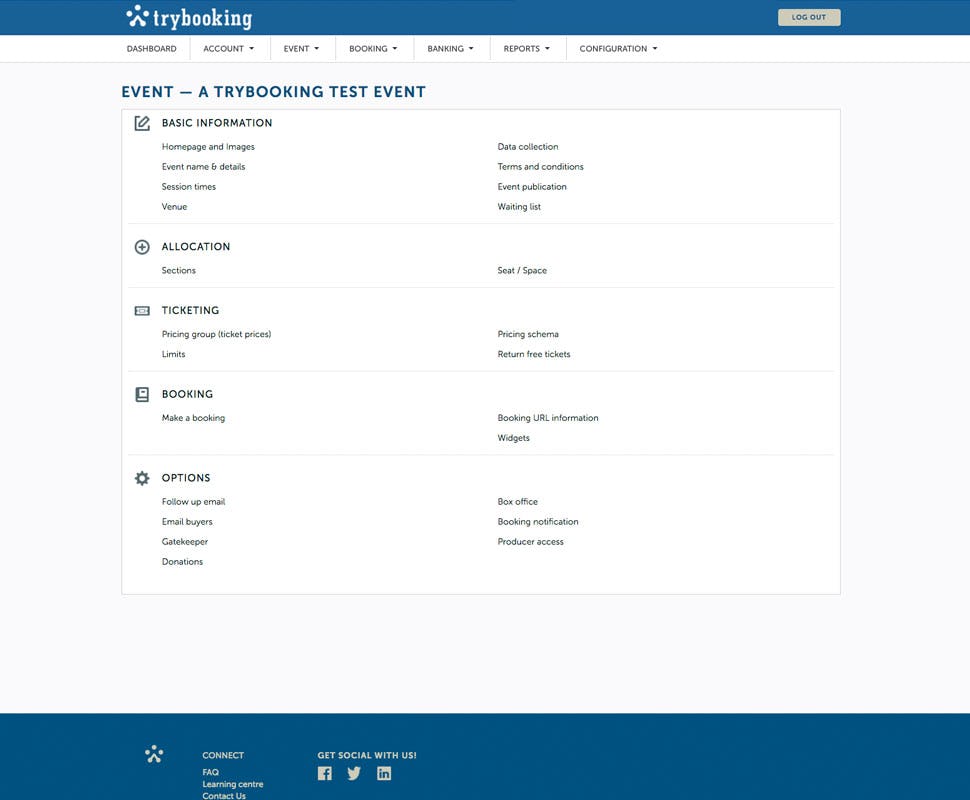Image resolution: width=970 pixels, height=800 pixels.
Task: Click the LinkedIn icon in the footer
Action: coord(384,773)
